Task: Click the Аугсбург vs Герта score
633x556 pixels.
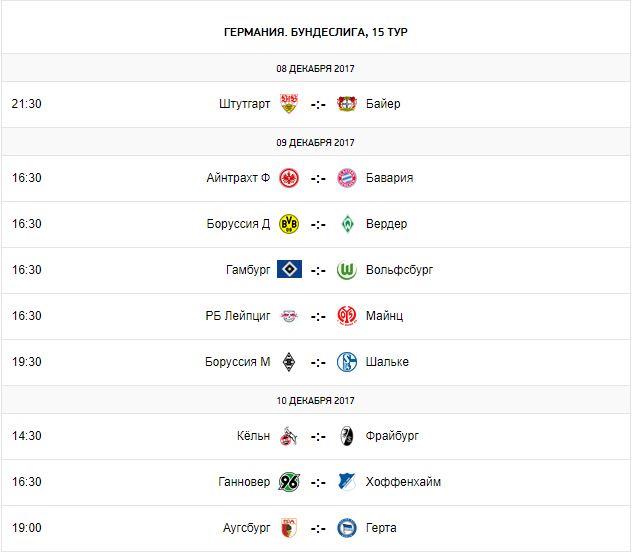Action: pos(318,528)
